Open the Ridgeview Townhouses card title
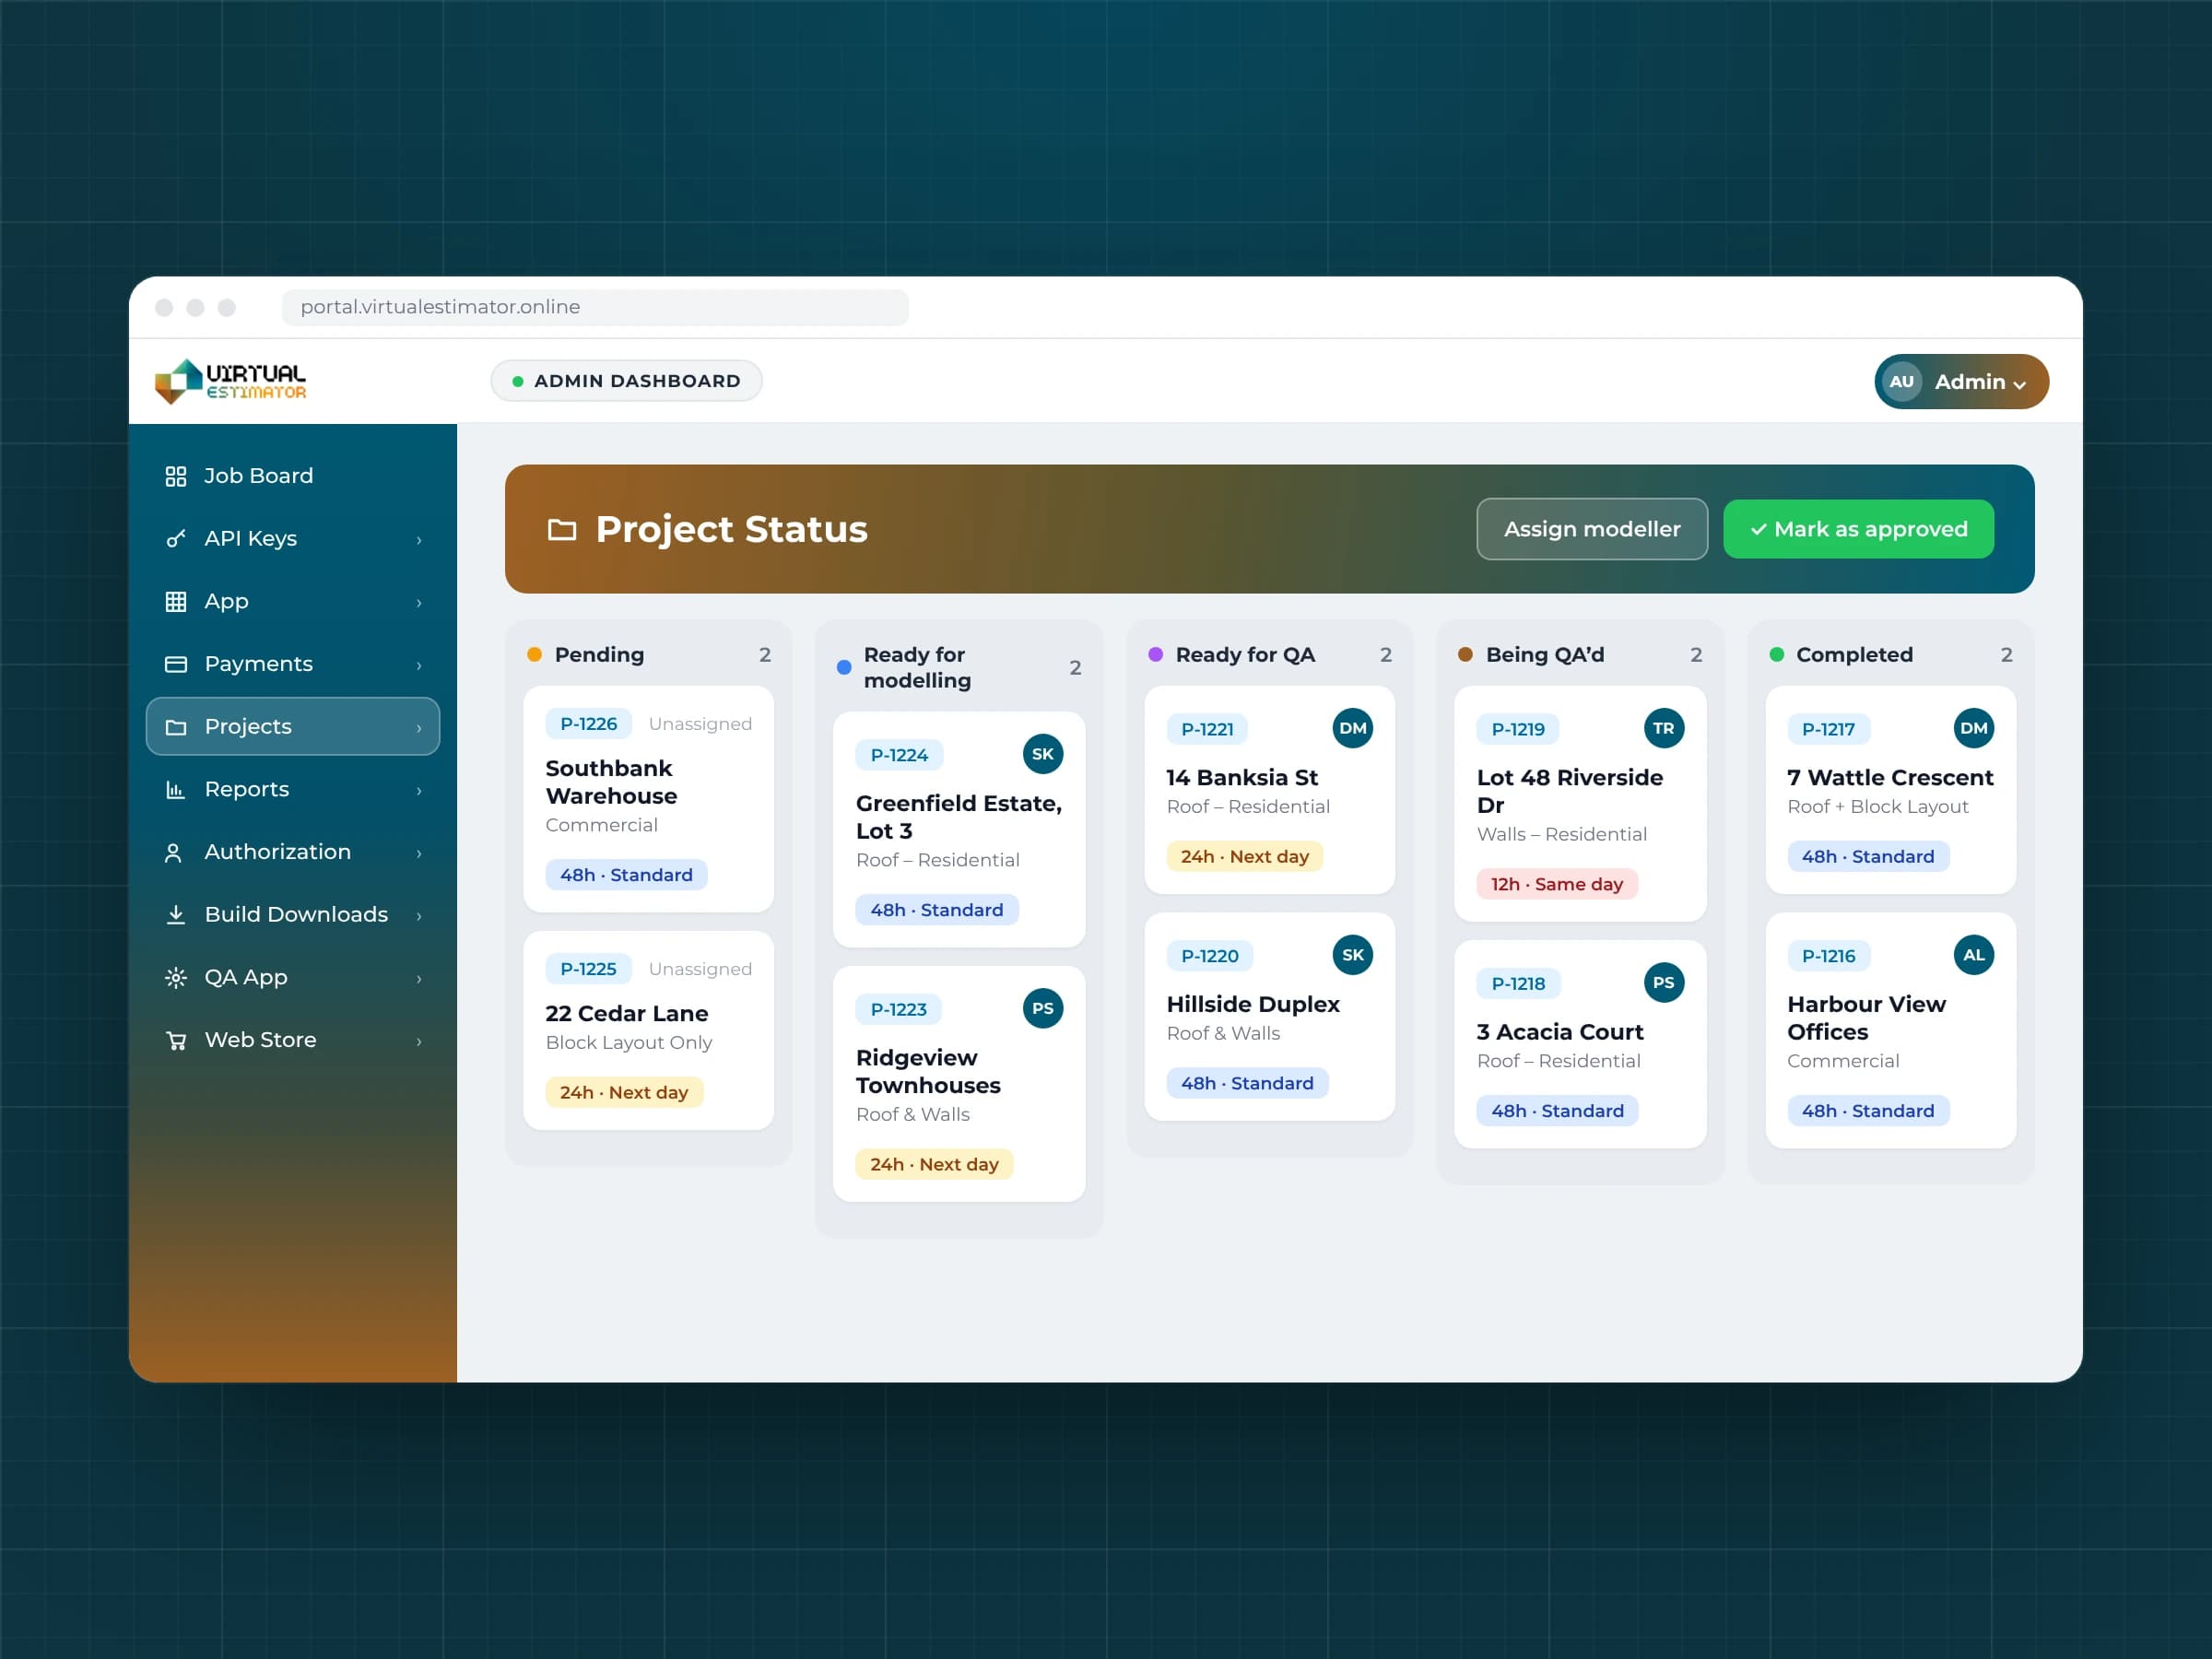The height and width of the screenshot is (1659, 2212). 928,1071
